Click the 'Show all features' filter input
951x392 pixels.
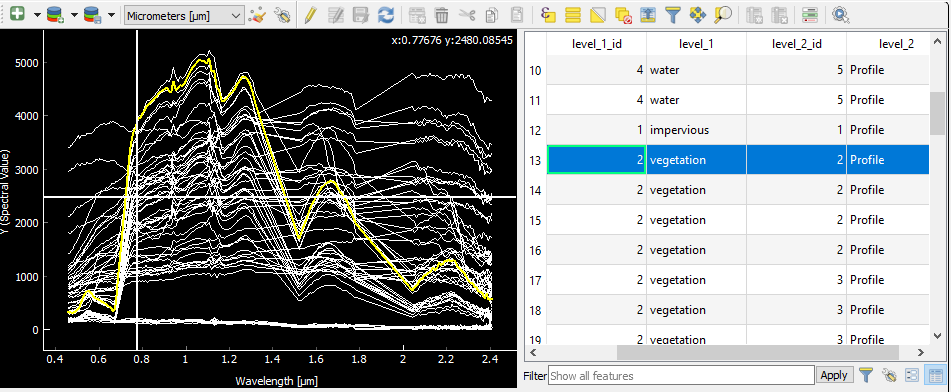[681, 376]
